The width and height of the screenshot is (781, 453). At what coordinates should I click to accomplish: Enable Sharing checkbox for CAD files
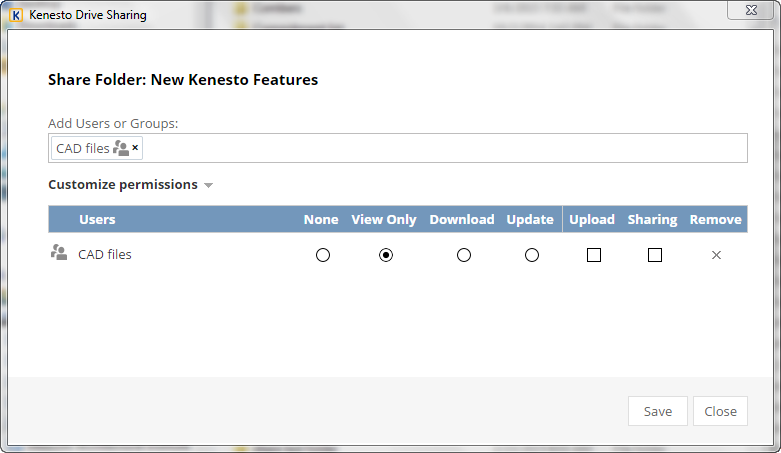pos(655,255)
